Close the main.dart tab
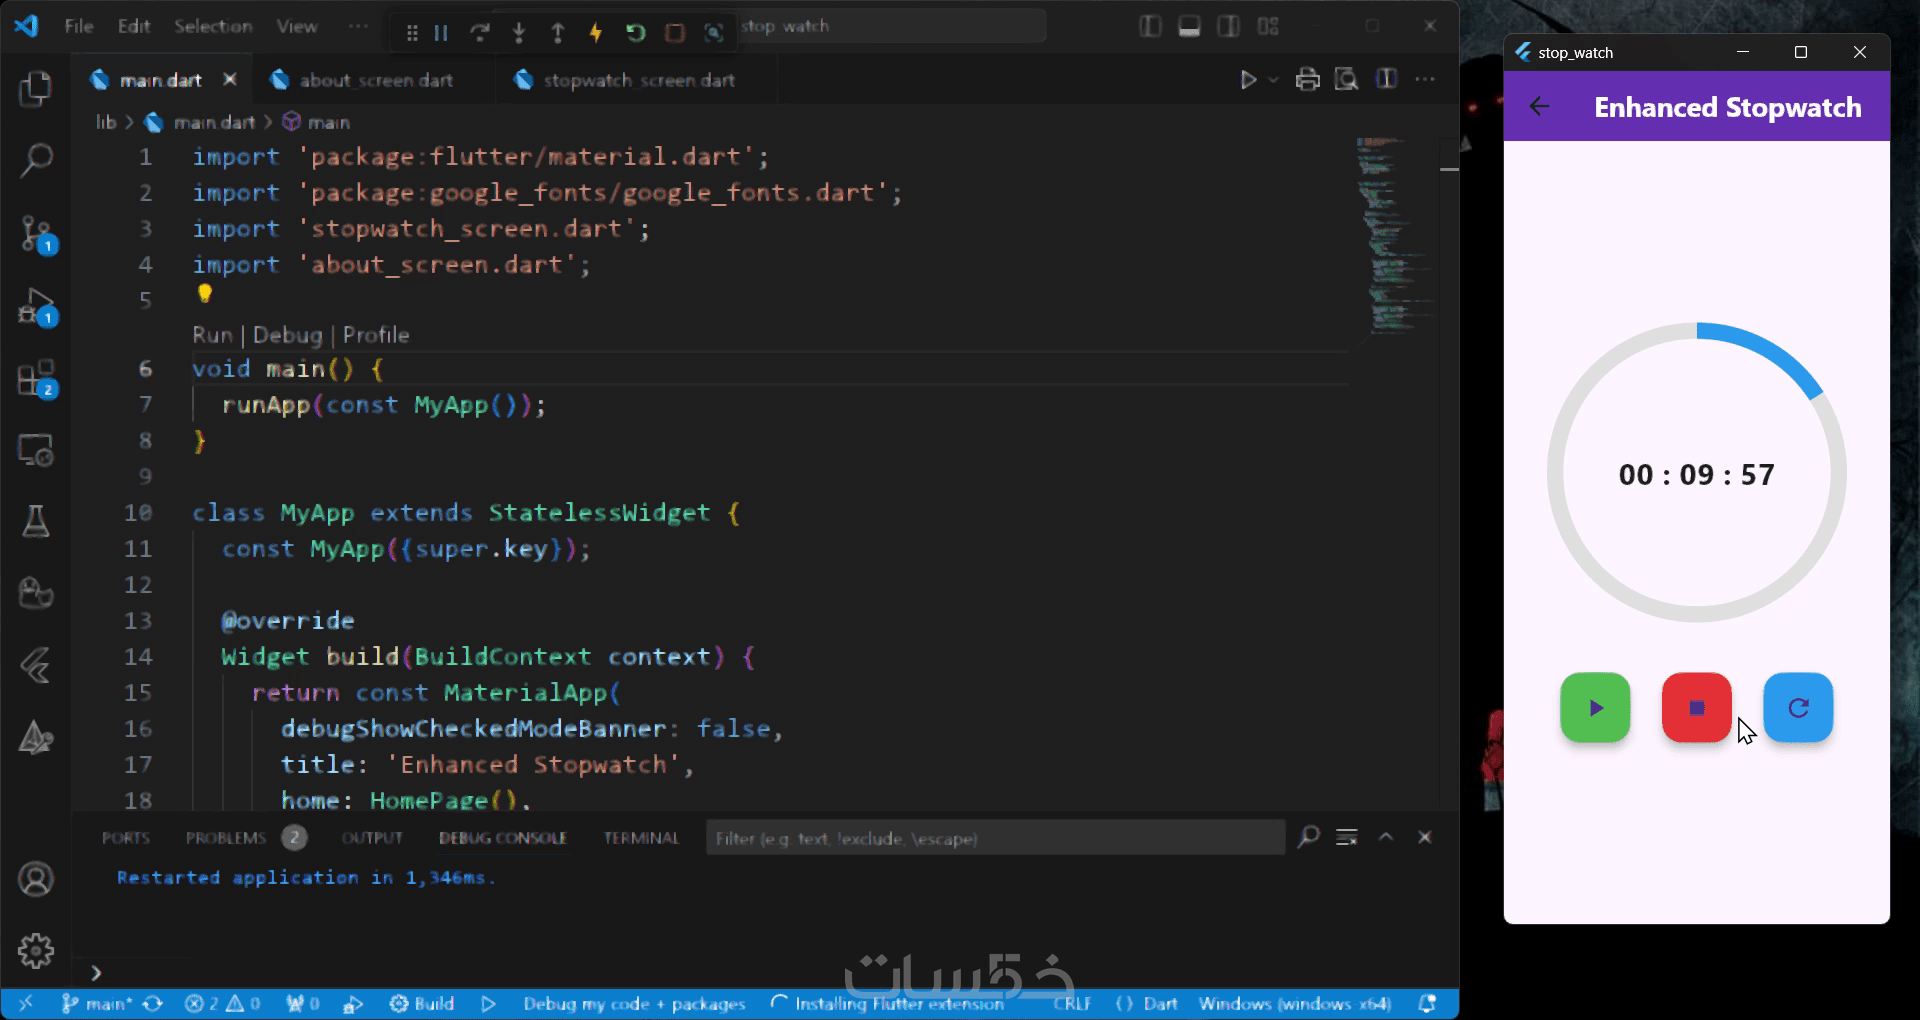 [230, 79]
